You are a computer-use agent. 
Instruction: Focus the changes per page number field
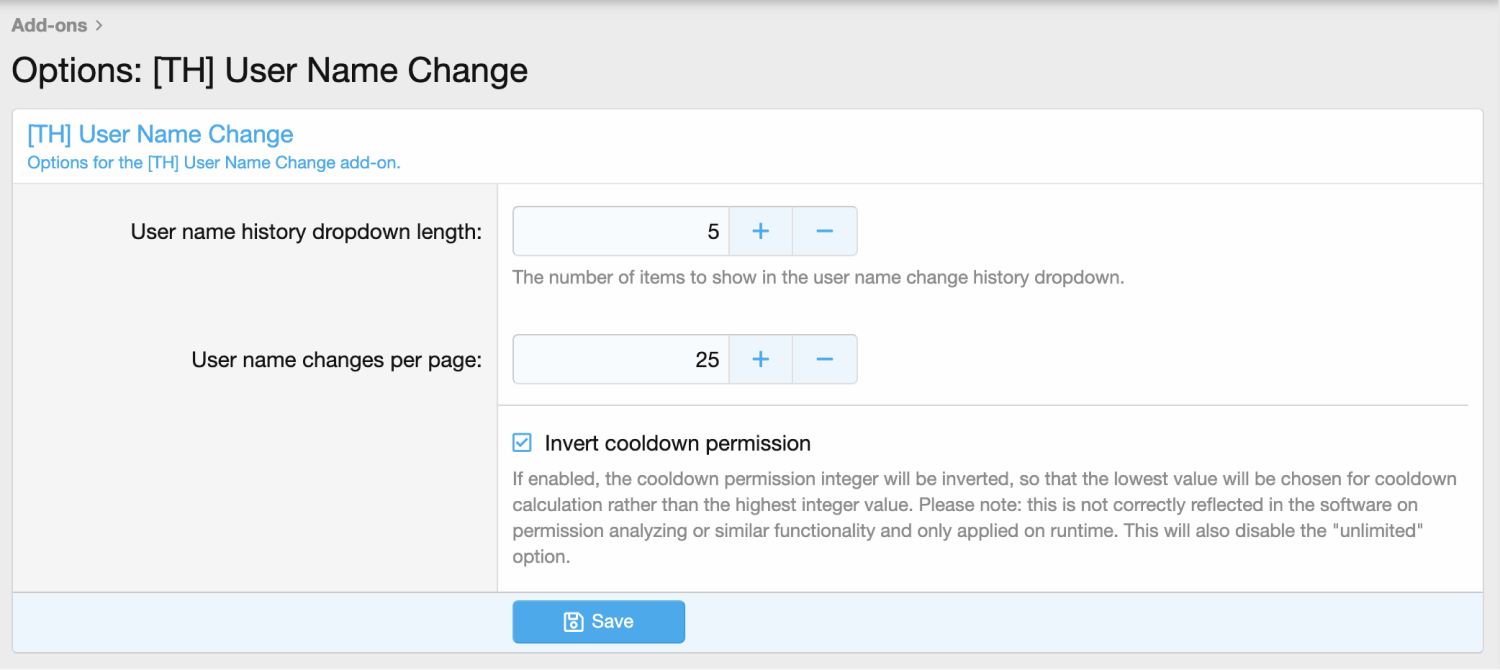coord(620,360)
